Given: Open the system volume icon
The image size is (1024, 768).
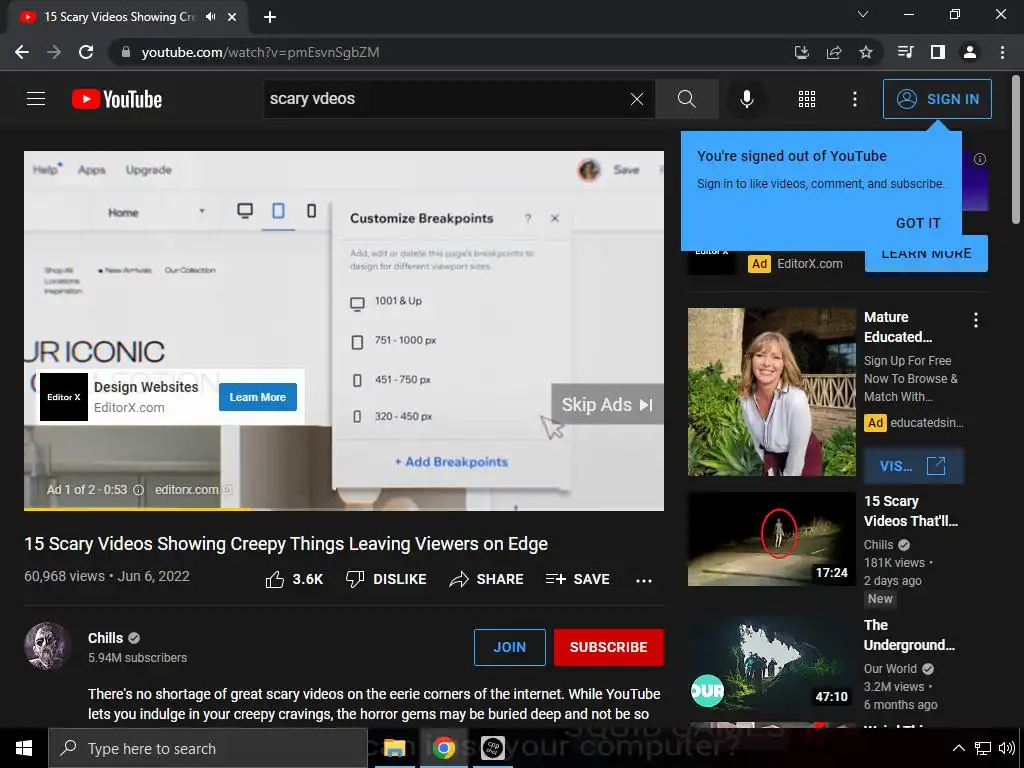Looking at the screenshot, I should click(x=1007, y=748).
